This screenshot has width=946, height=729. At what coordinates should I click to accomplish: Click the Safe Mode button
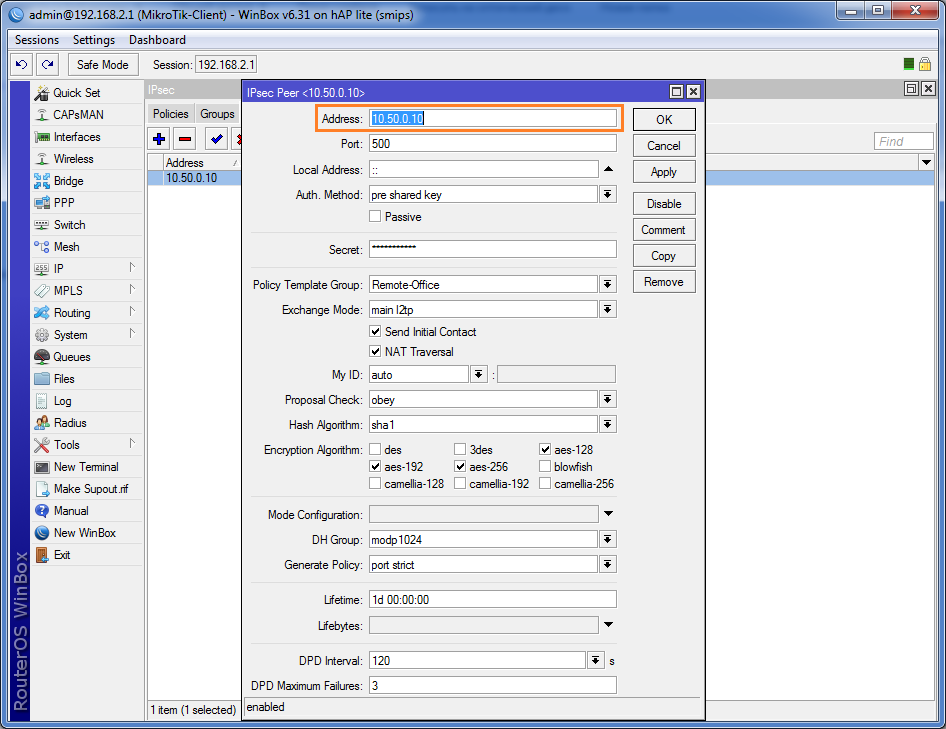(x=103, y=65)
